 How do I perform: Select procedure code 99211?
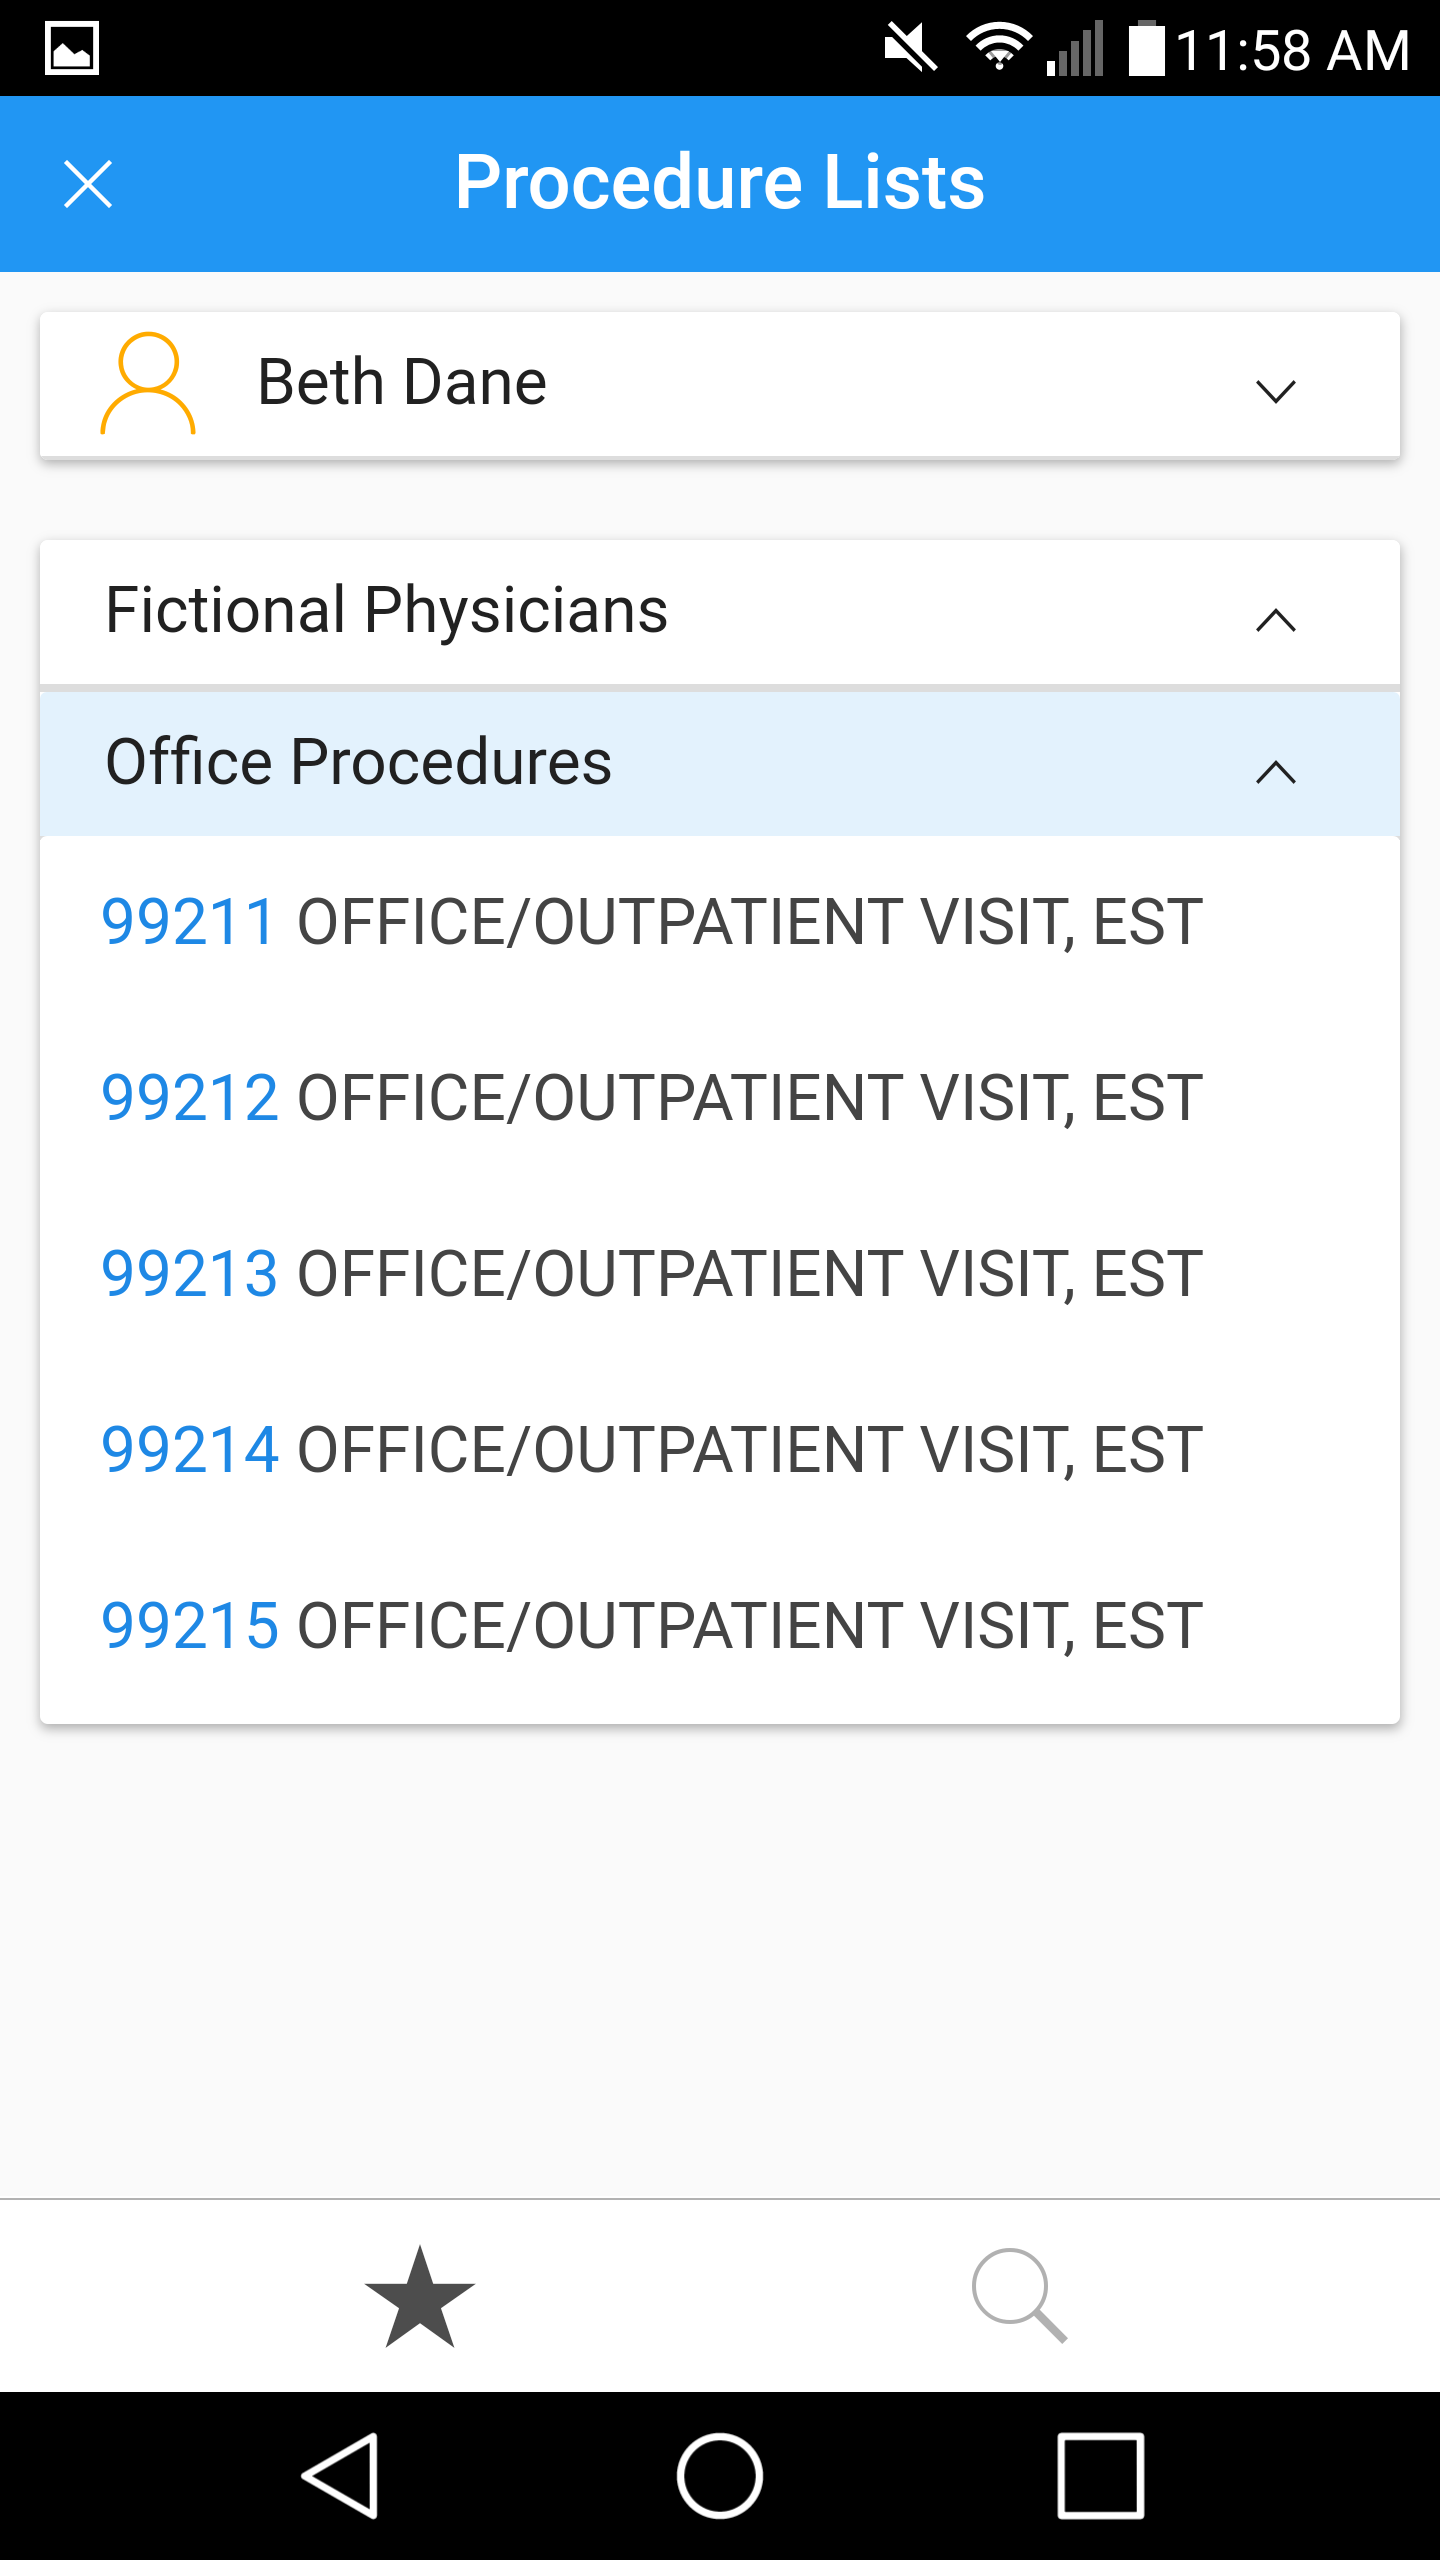(189, 922)
